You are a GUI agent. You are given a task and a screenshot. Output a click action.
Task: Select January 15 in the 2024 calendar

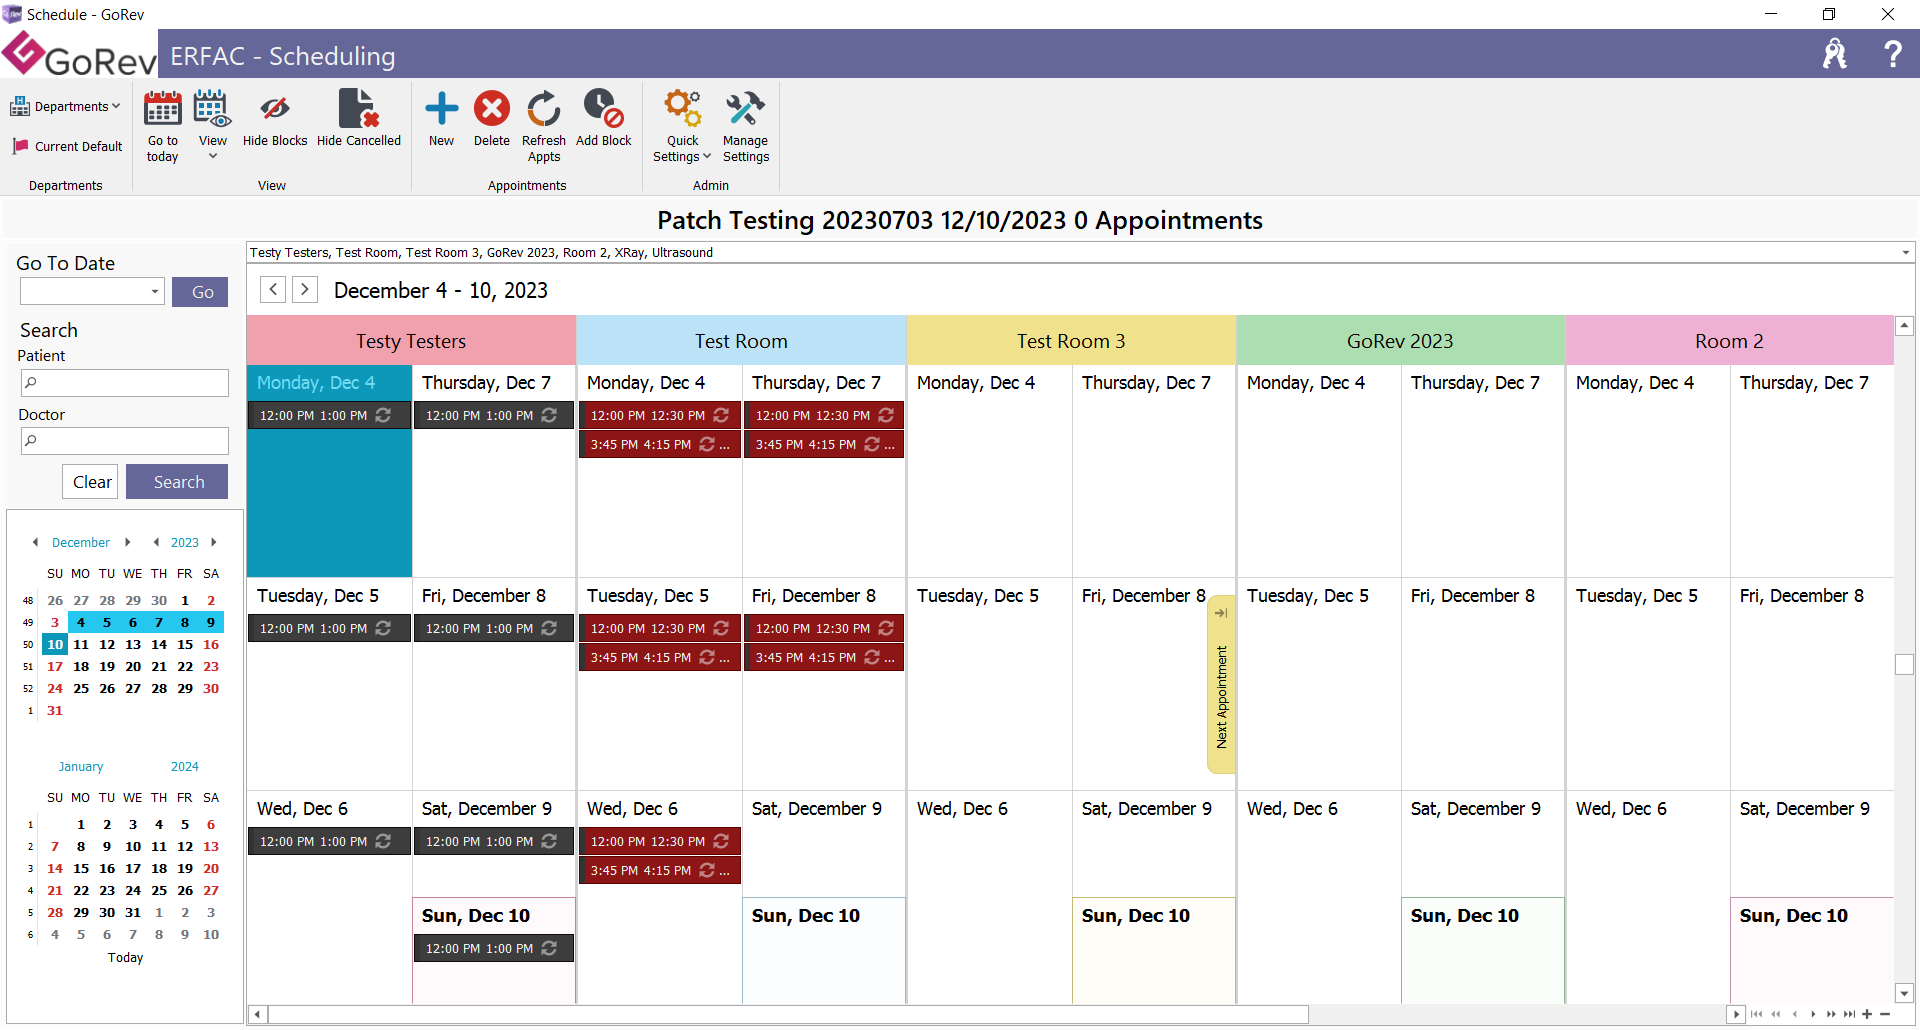[x=81, y=868]
